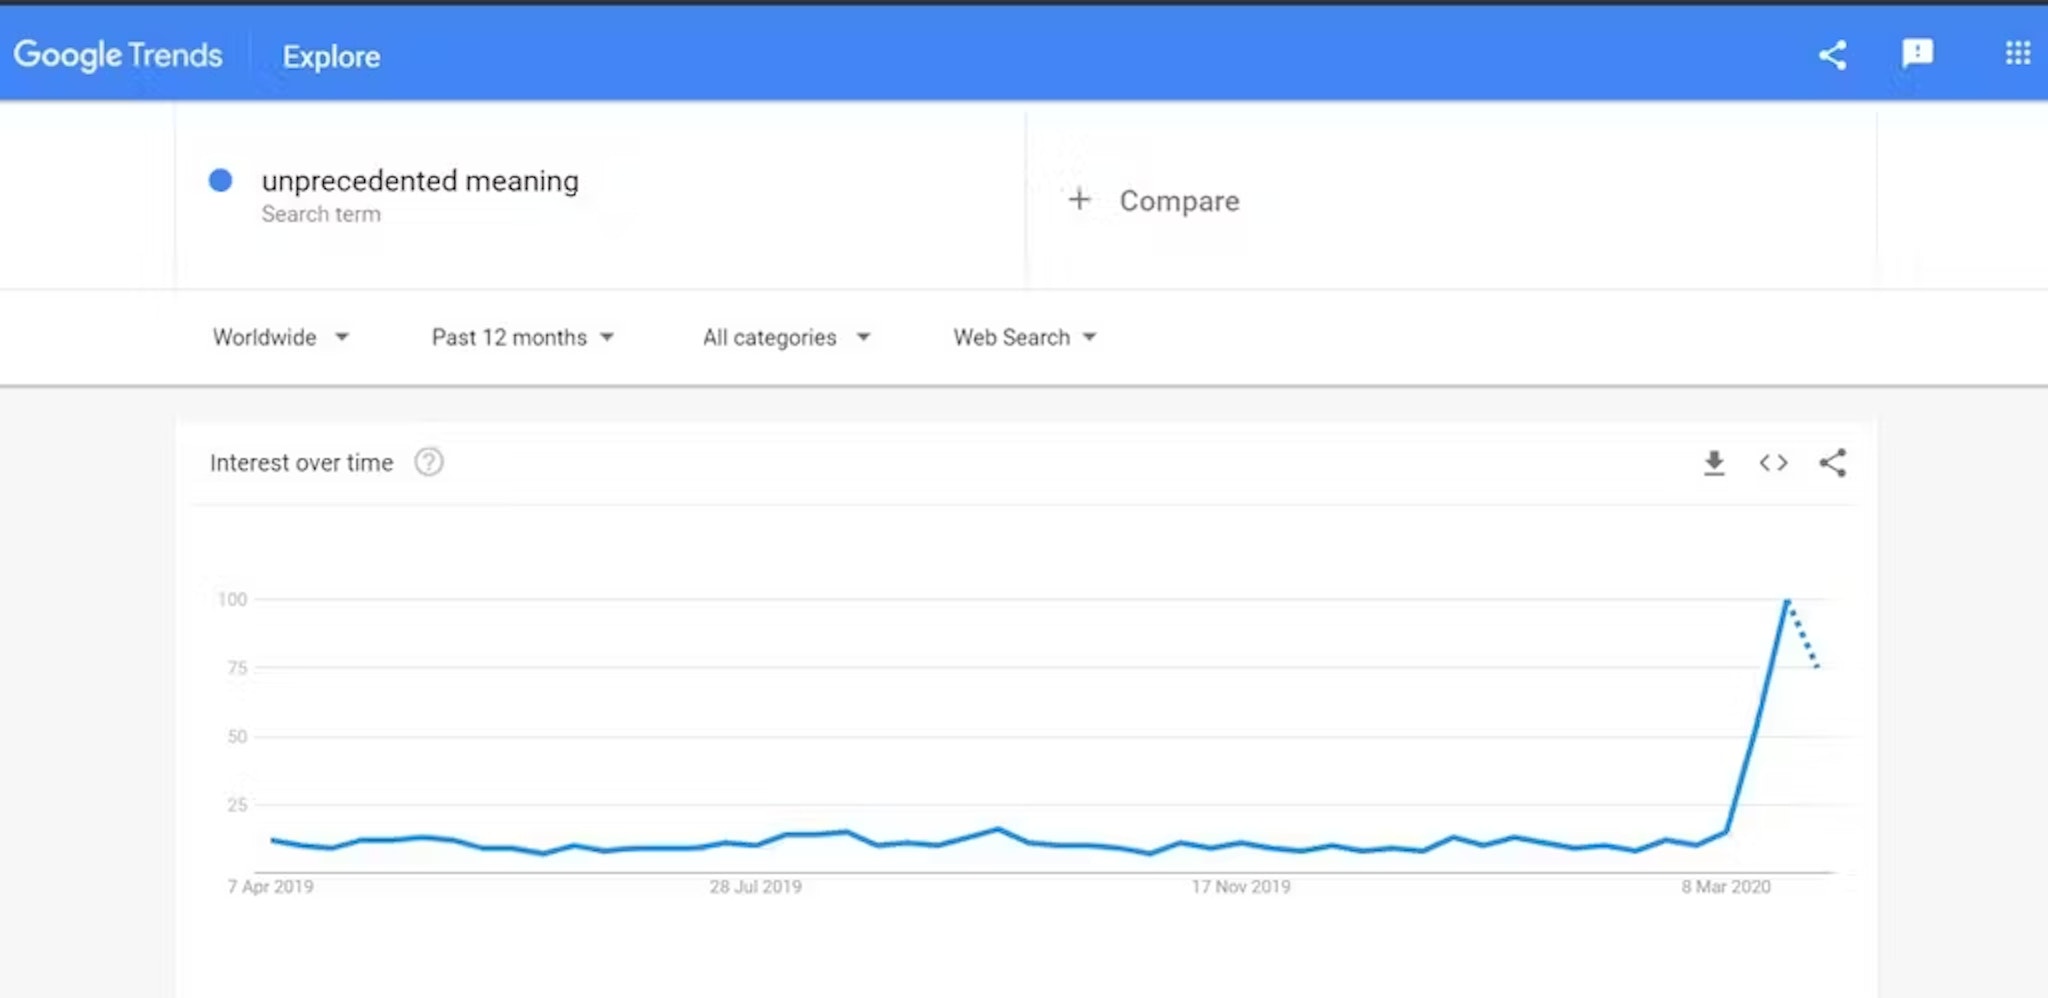The width and height of the screenshot is (2048, 998).
Task: Click the dotted forecast line segment
Action: tap(1804, 636)
